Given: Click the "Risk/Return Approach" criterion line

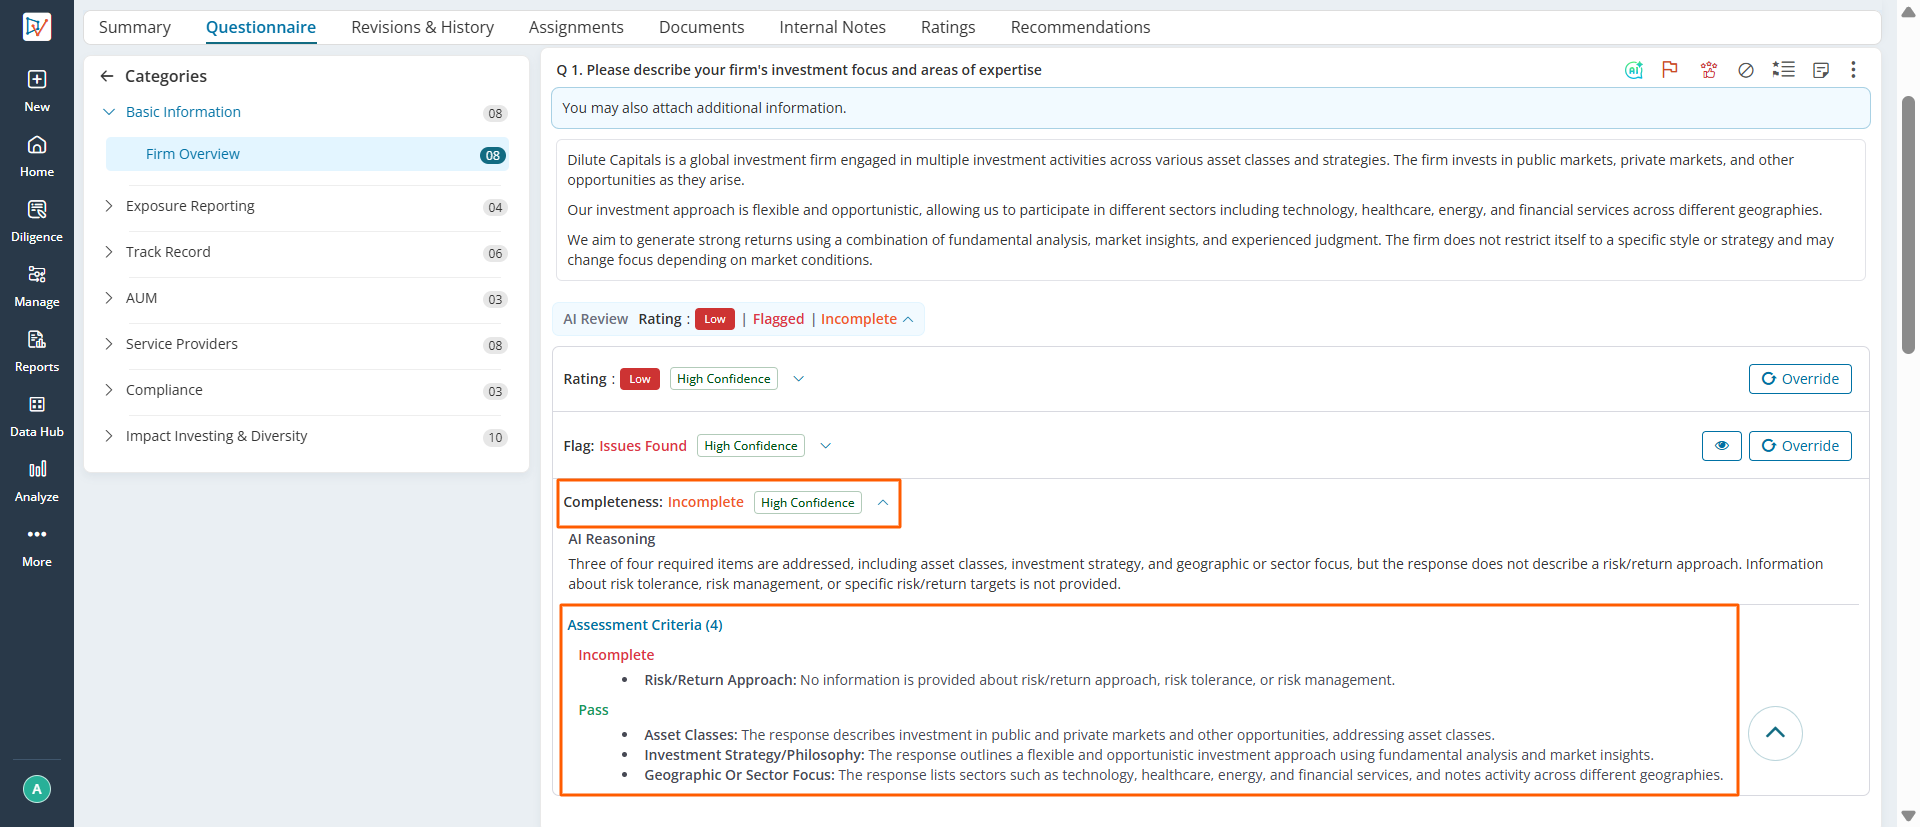Looking at the screenshot, I should (1019, 680).
